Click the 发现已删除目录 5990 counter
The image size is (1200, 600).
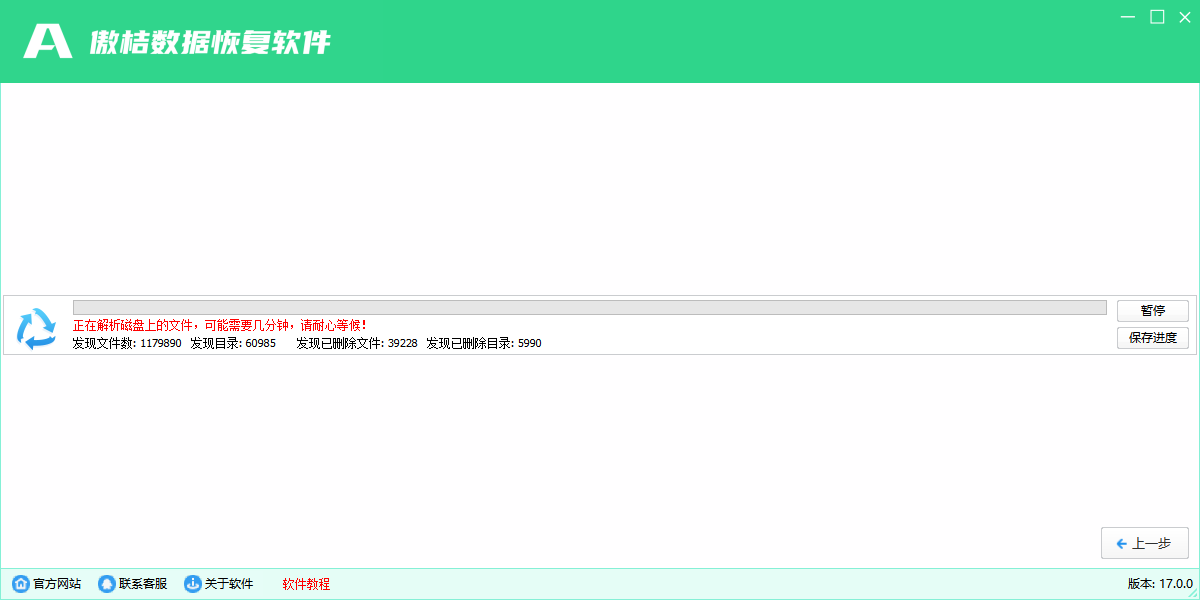(483, 343)
